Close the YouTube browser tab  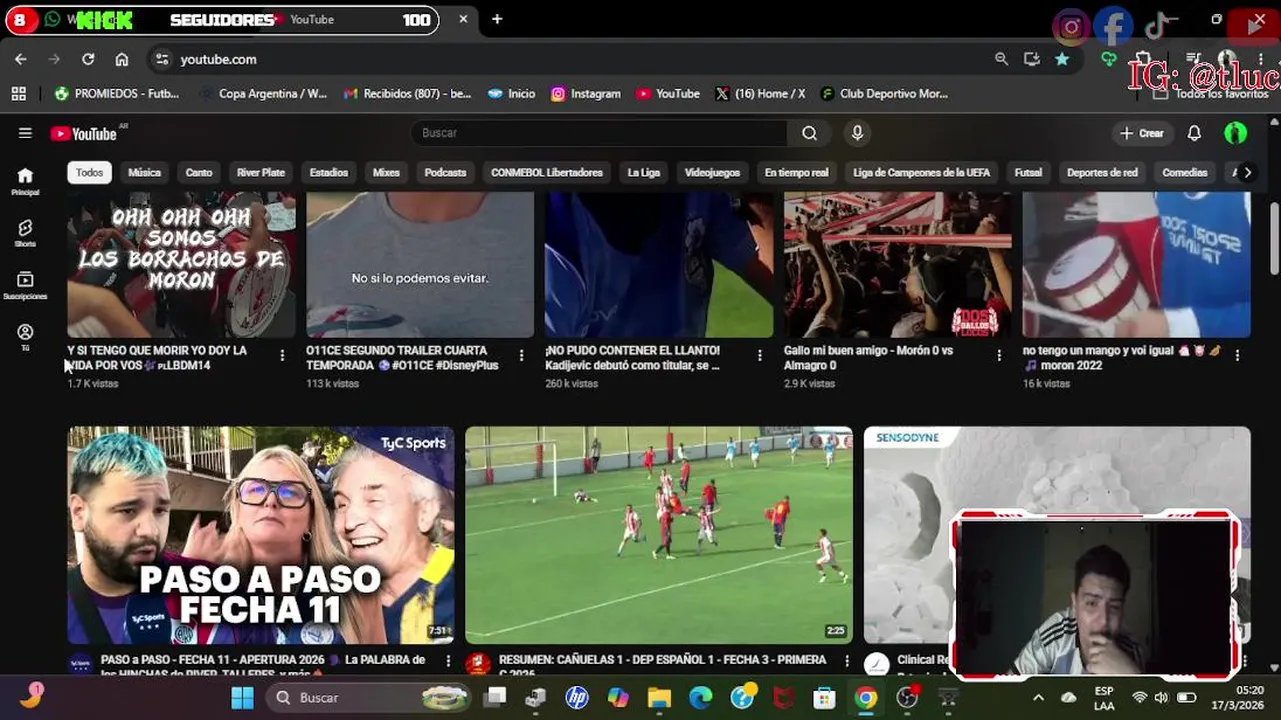click(x=463, y=19)
